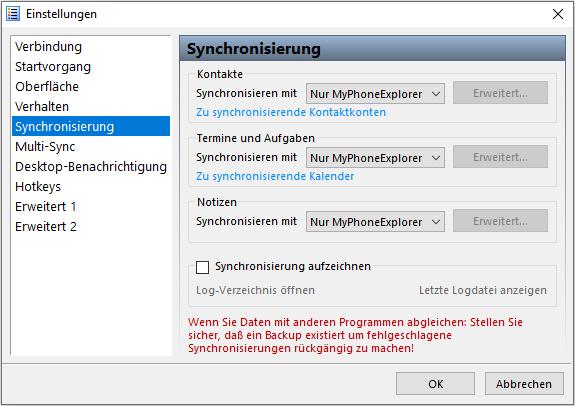Enable Synchronisierung aufzeichnen checkbox
Image resolution: width=575 pixels, height=406 pixels.
[x=202, y=267]
